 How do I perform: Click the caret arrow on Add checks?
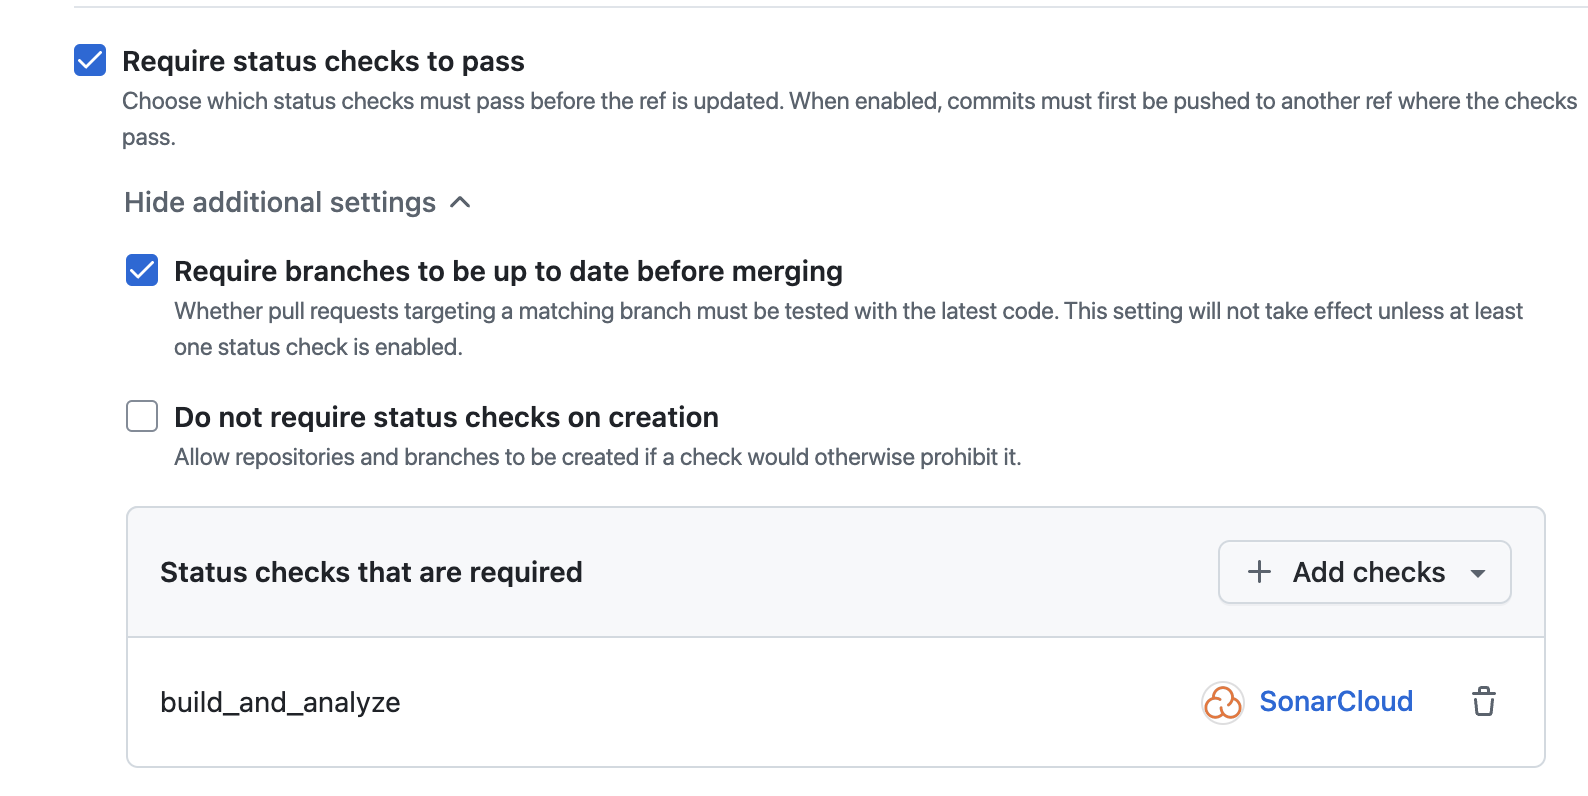point(1478,573)
